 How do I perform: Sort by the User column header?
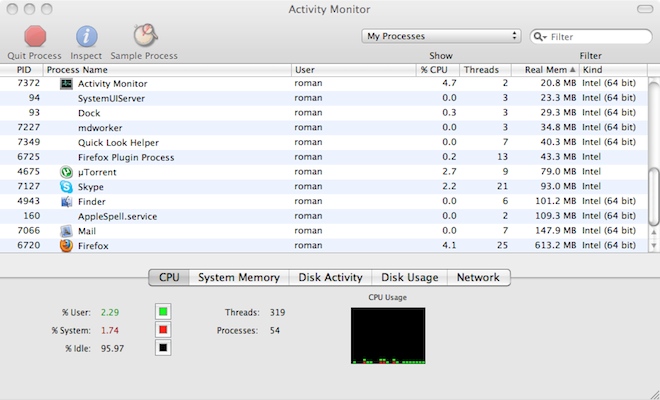[x=354, y=70]
